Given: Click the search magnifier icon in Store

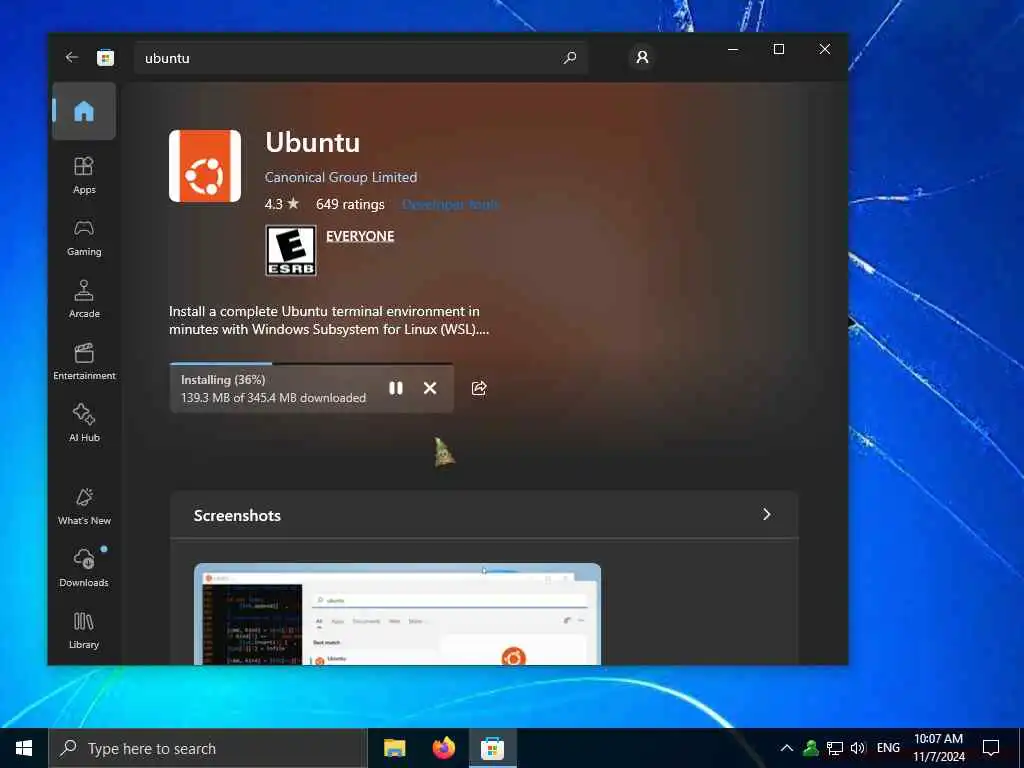Looking at the screenshot, I should click(569, 57).
